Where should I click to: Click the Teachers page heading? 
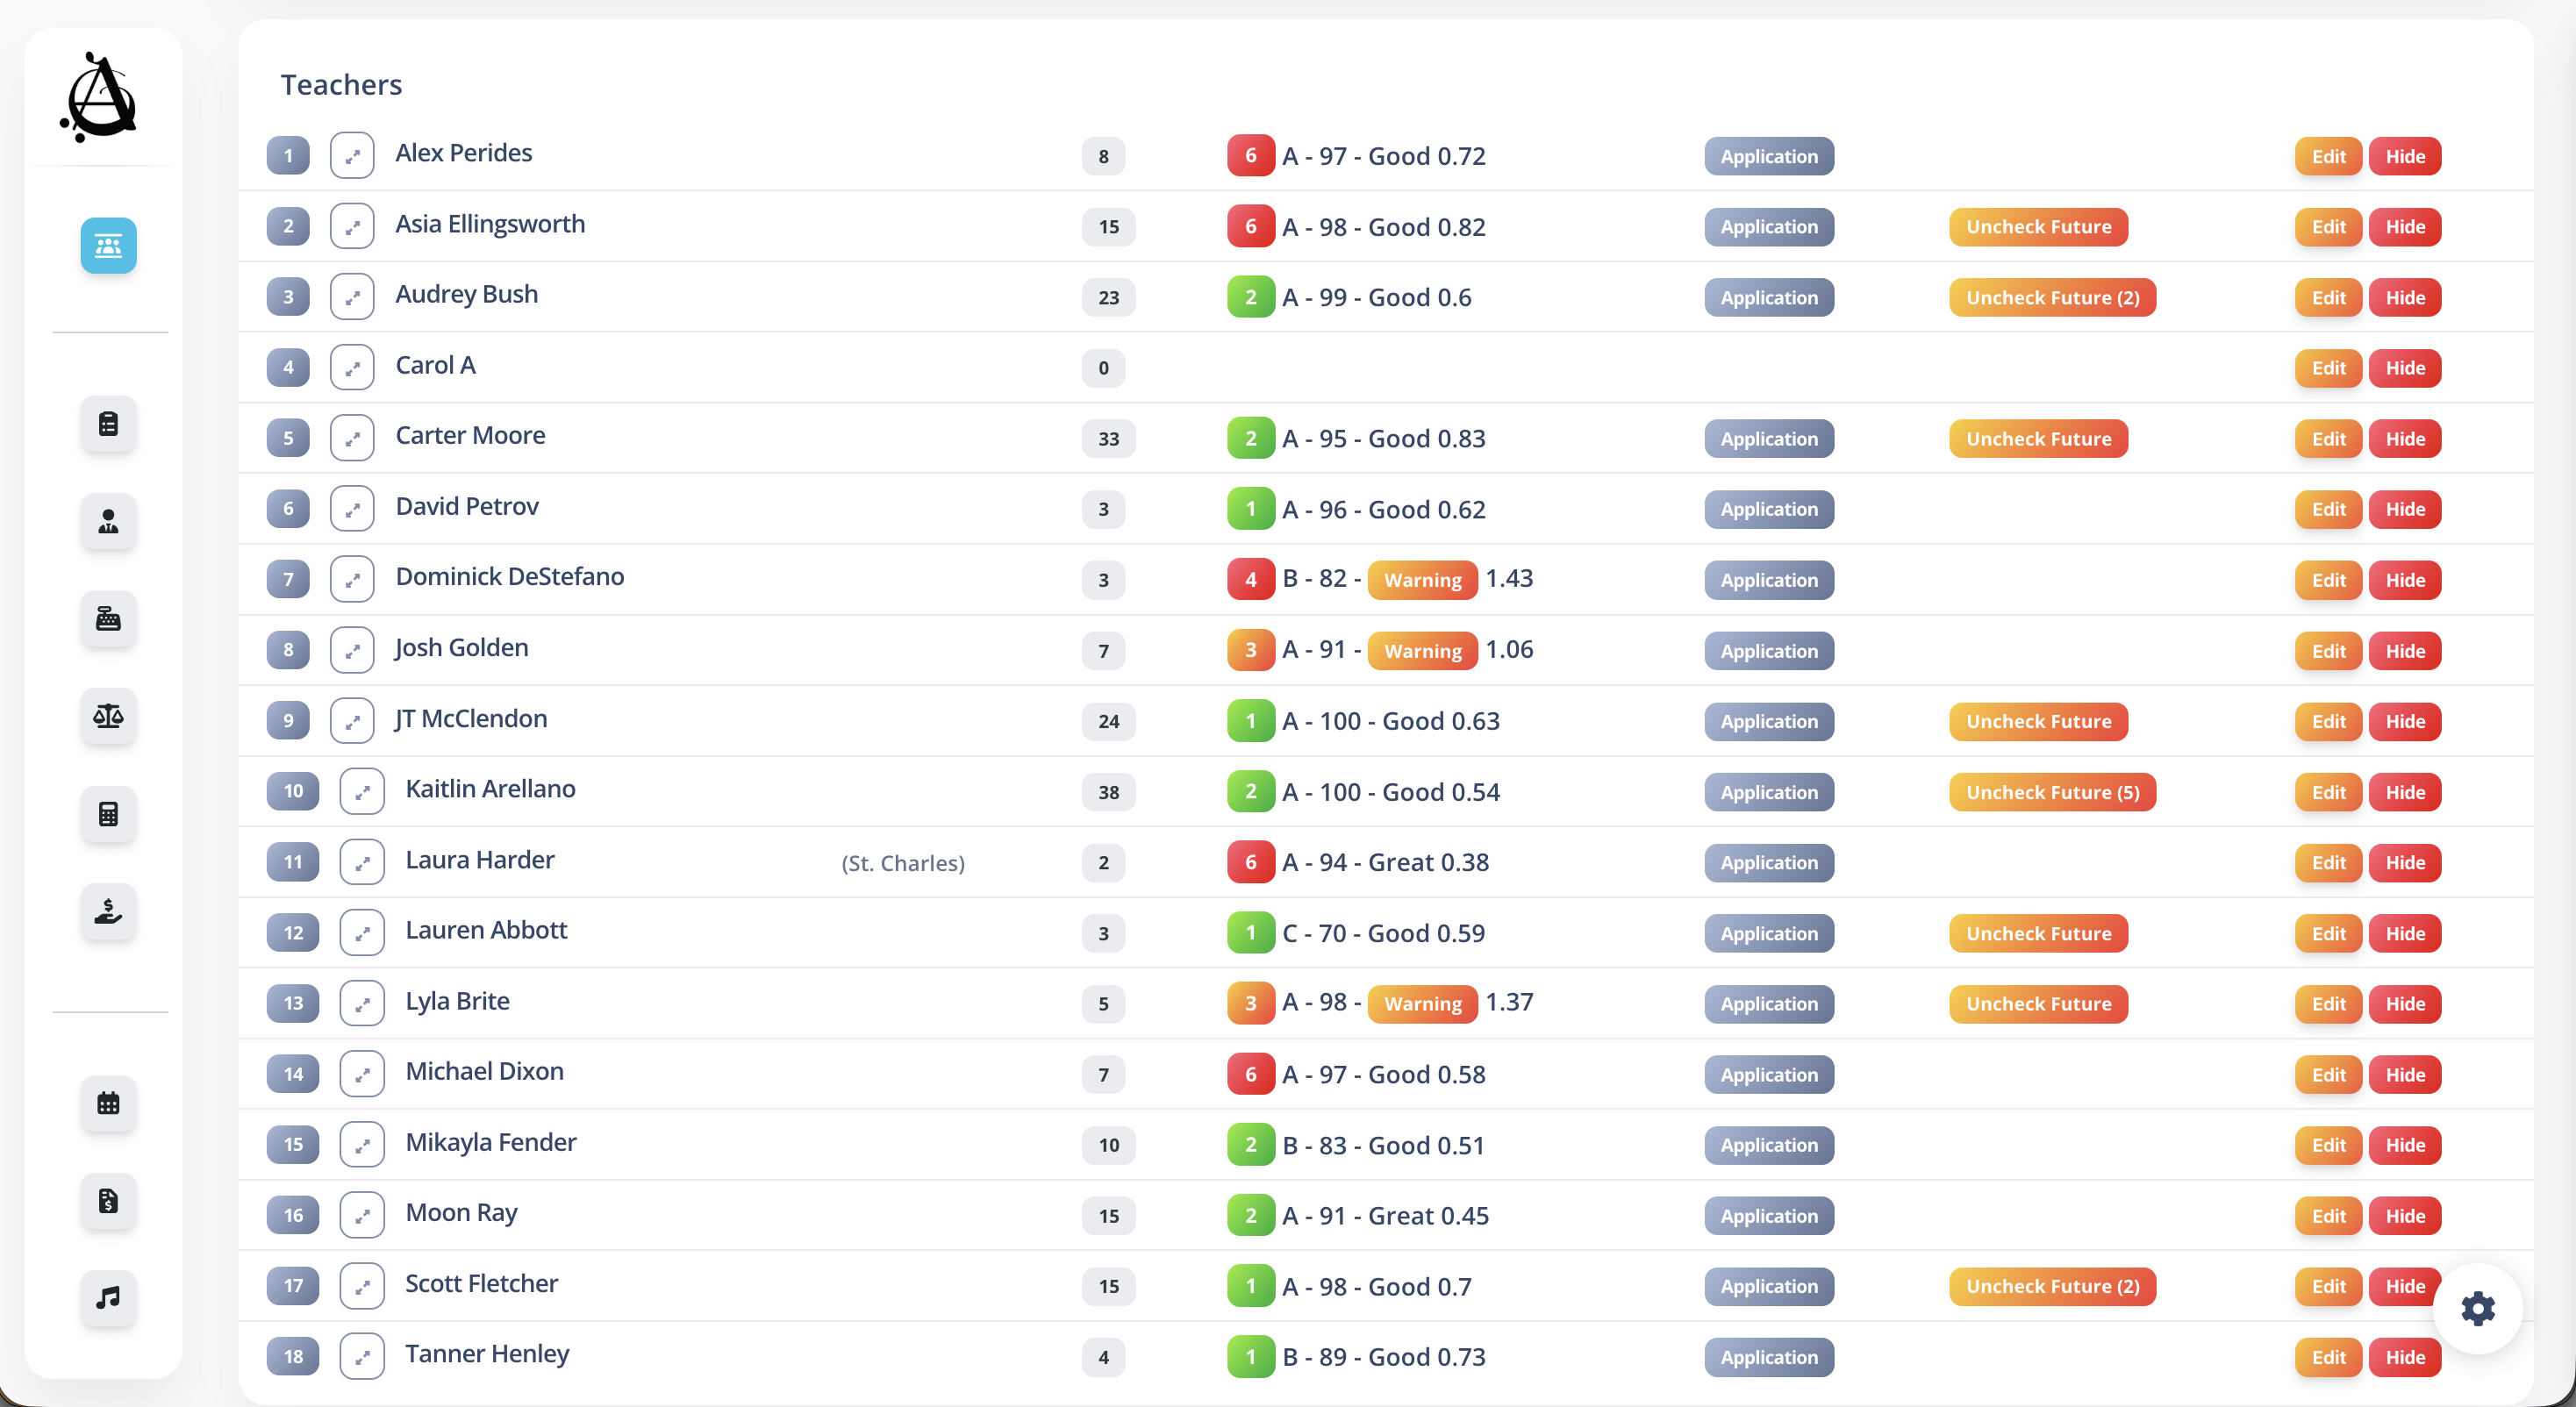pos(341,85)
